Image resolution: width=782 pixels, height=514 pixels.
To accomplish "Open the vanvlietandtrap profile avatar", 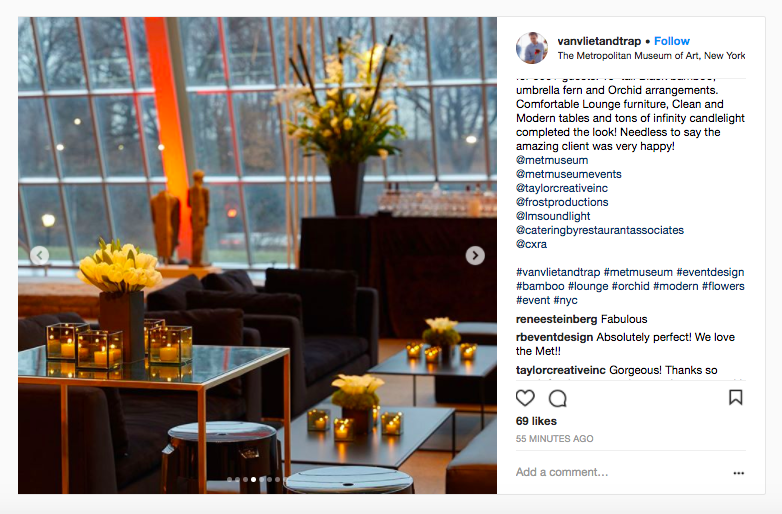I will coord(532,48).
